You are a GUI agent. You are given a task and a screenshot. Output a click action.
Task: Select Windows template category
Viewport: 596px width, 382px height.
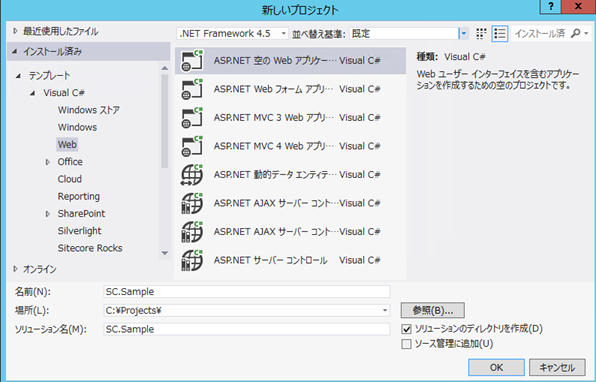77,127
